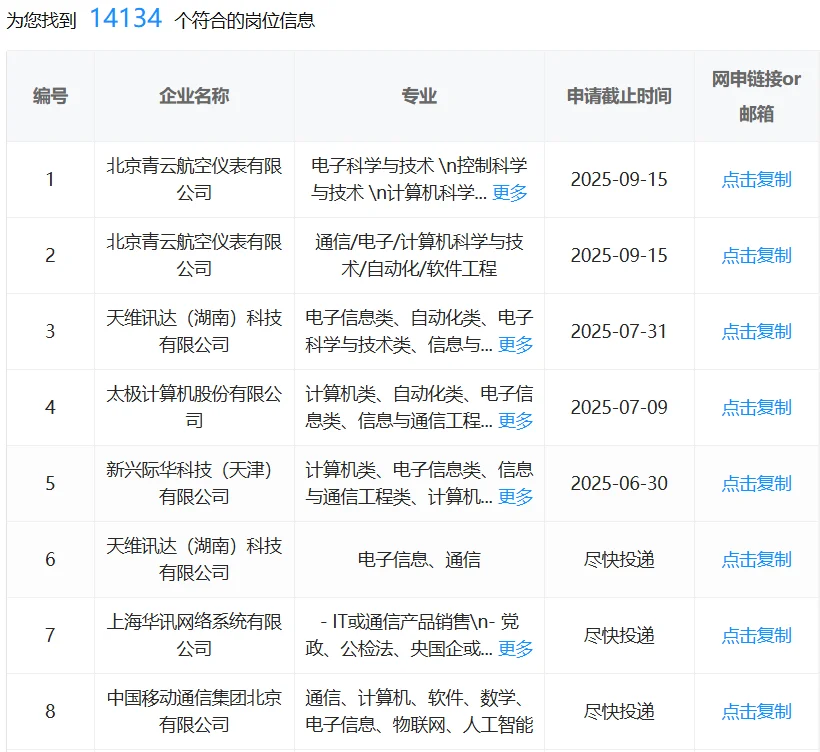Image resolution: width=820 pixels, height=752 pixels.
Task: Click row number 4 cell
Action: tap(50, 407)
